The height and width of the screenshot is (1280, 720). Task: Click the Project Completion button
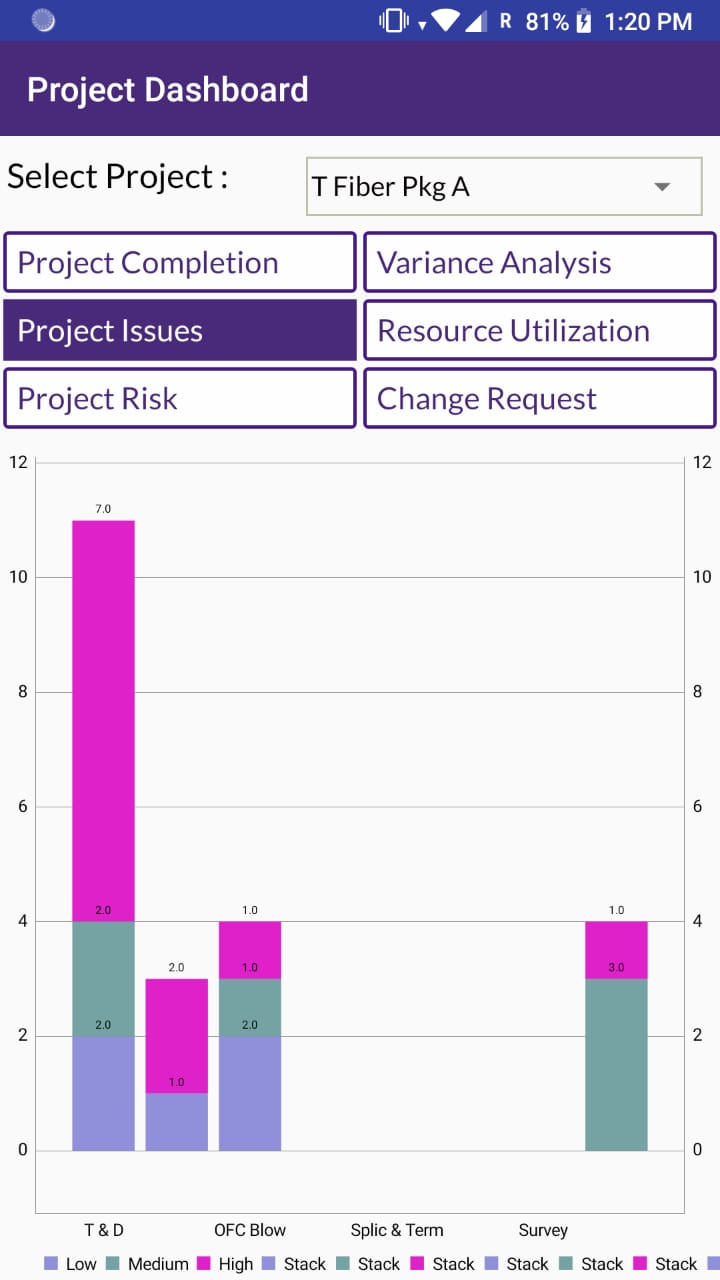[179, 261]
